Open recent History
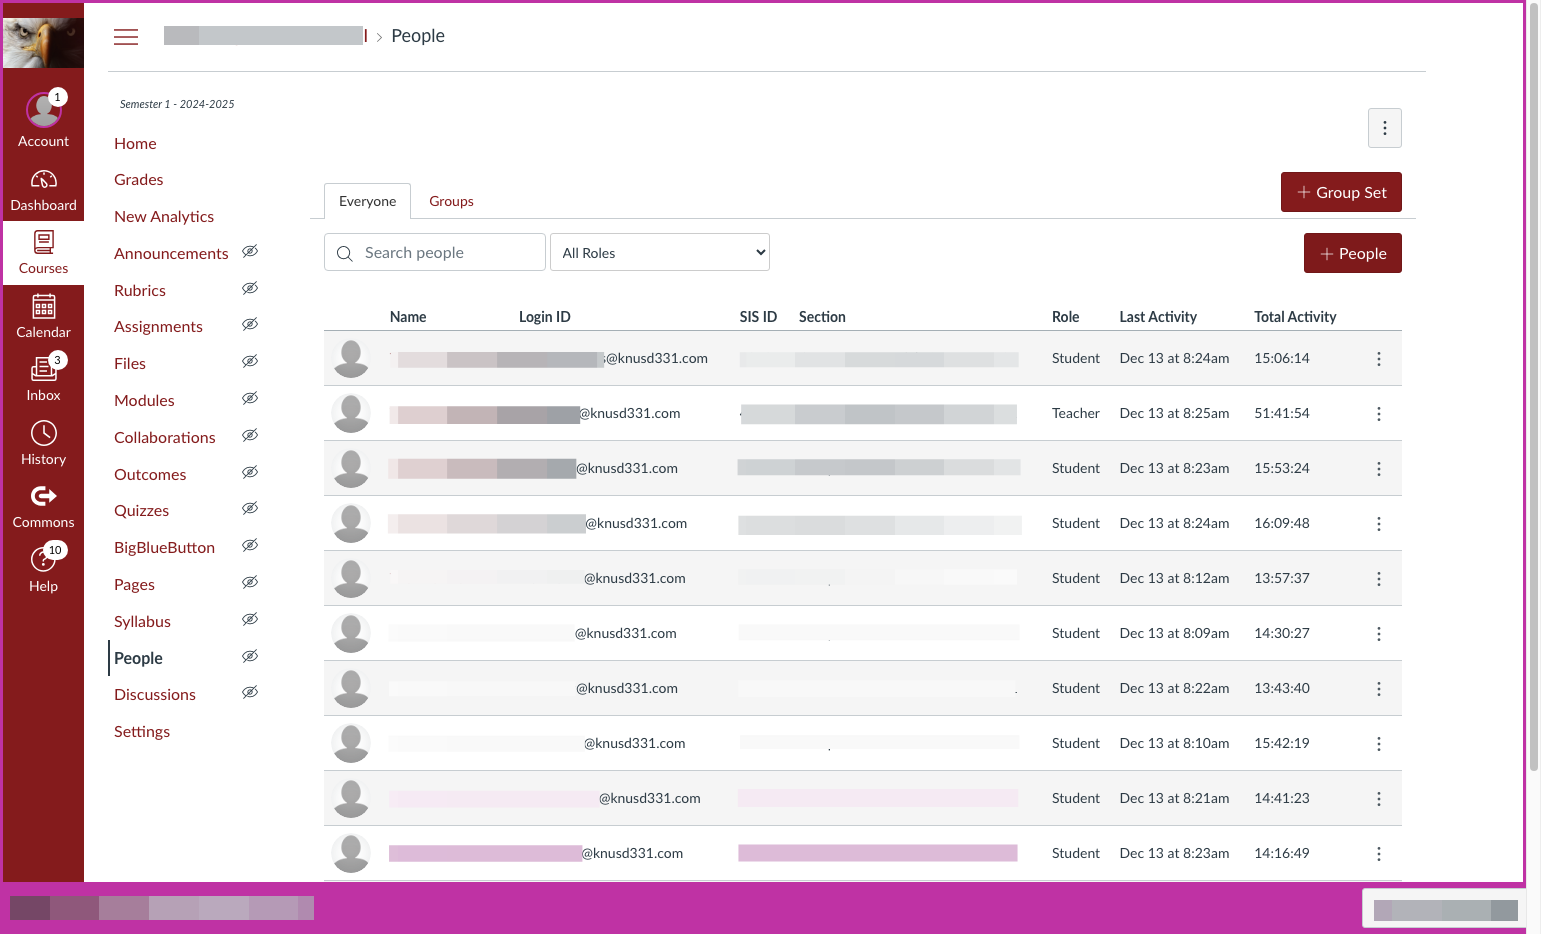The height and width of the screenshot is (934, 1541). 43,443
